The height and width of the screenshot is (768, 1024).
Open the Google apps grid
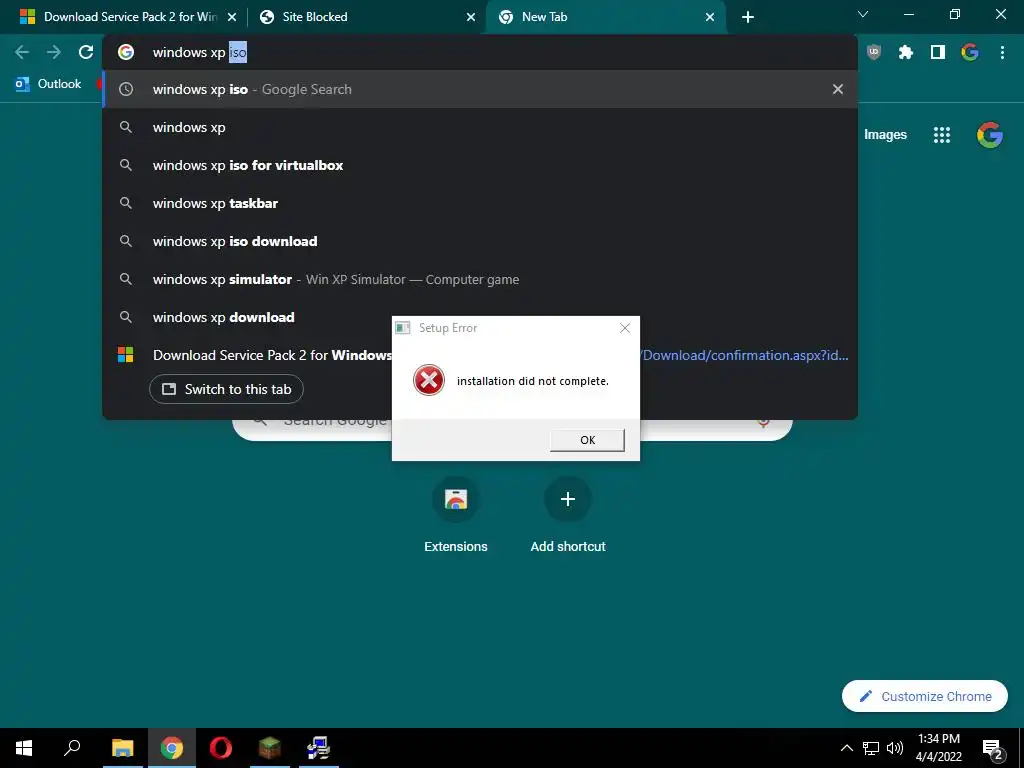click(x=942, y=135)
